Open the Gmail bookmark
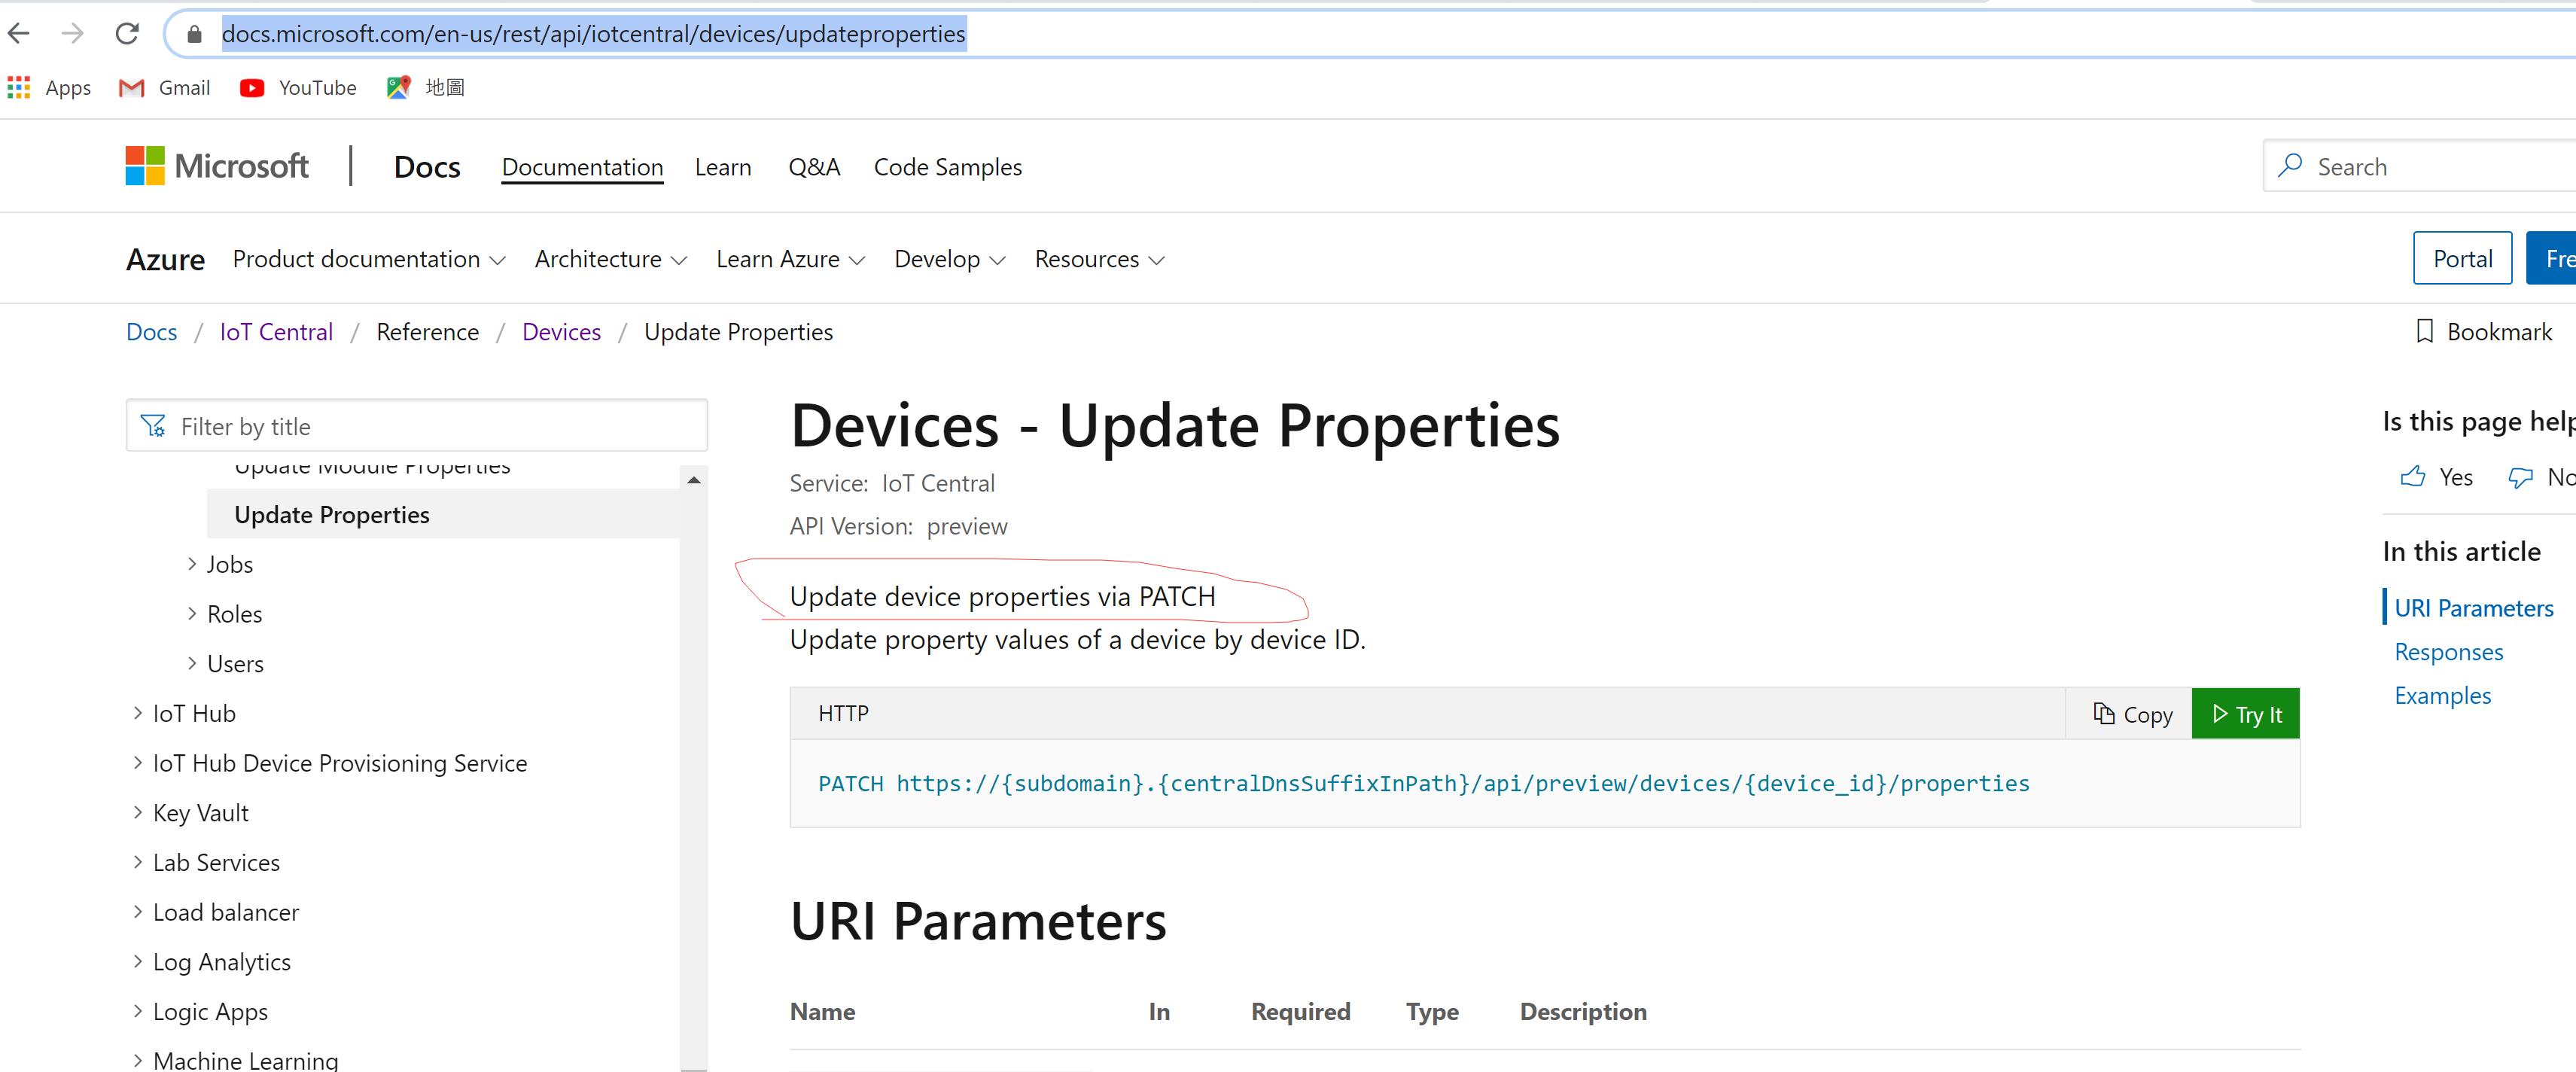The height and width of the screenshot is (1072, 2576). coord(165,88)
